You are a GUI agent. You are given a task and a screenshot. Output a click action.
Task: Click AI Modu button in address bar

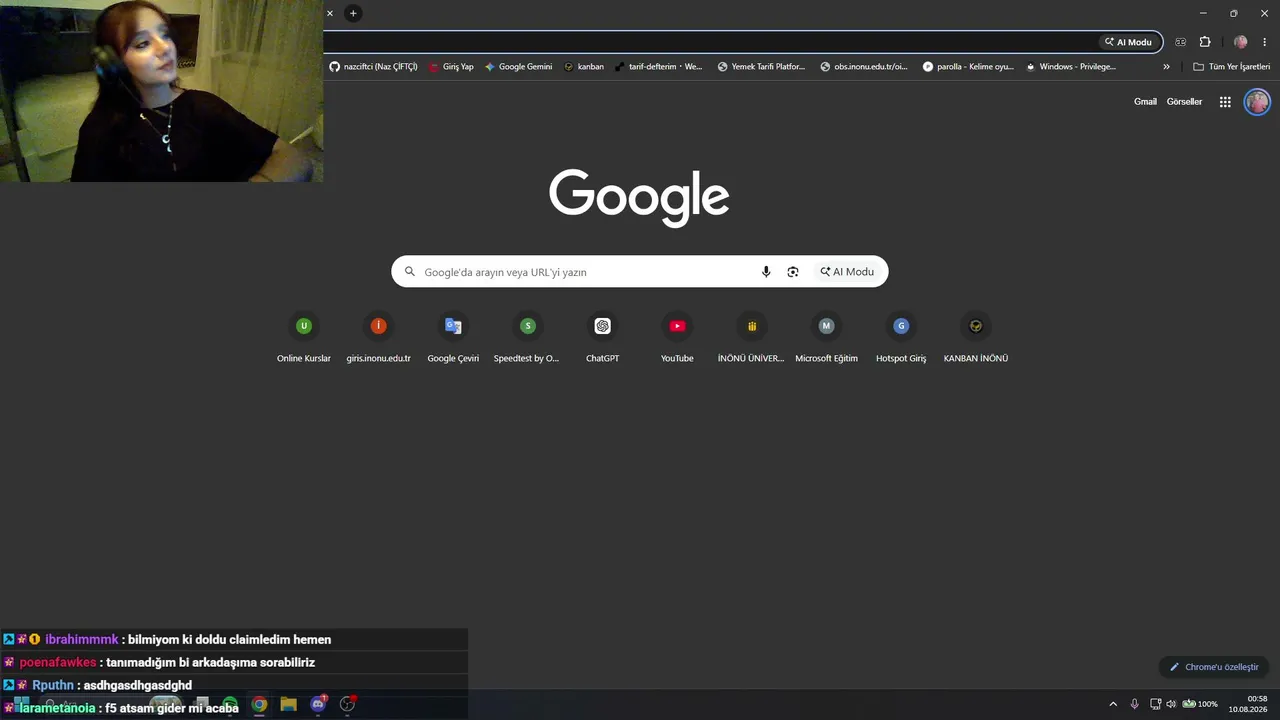(1128, 42)
